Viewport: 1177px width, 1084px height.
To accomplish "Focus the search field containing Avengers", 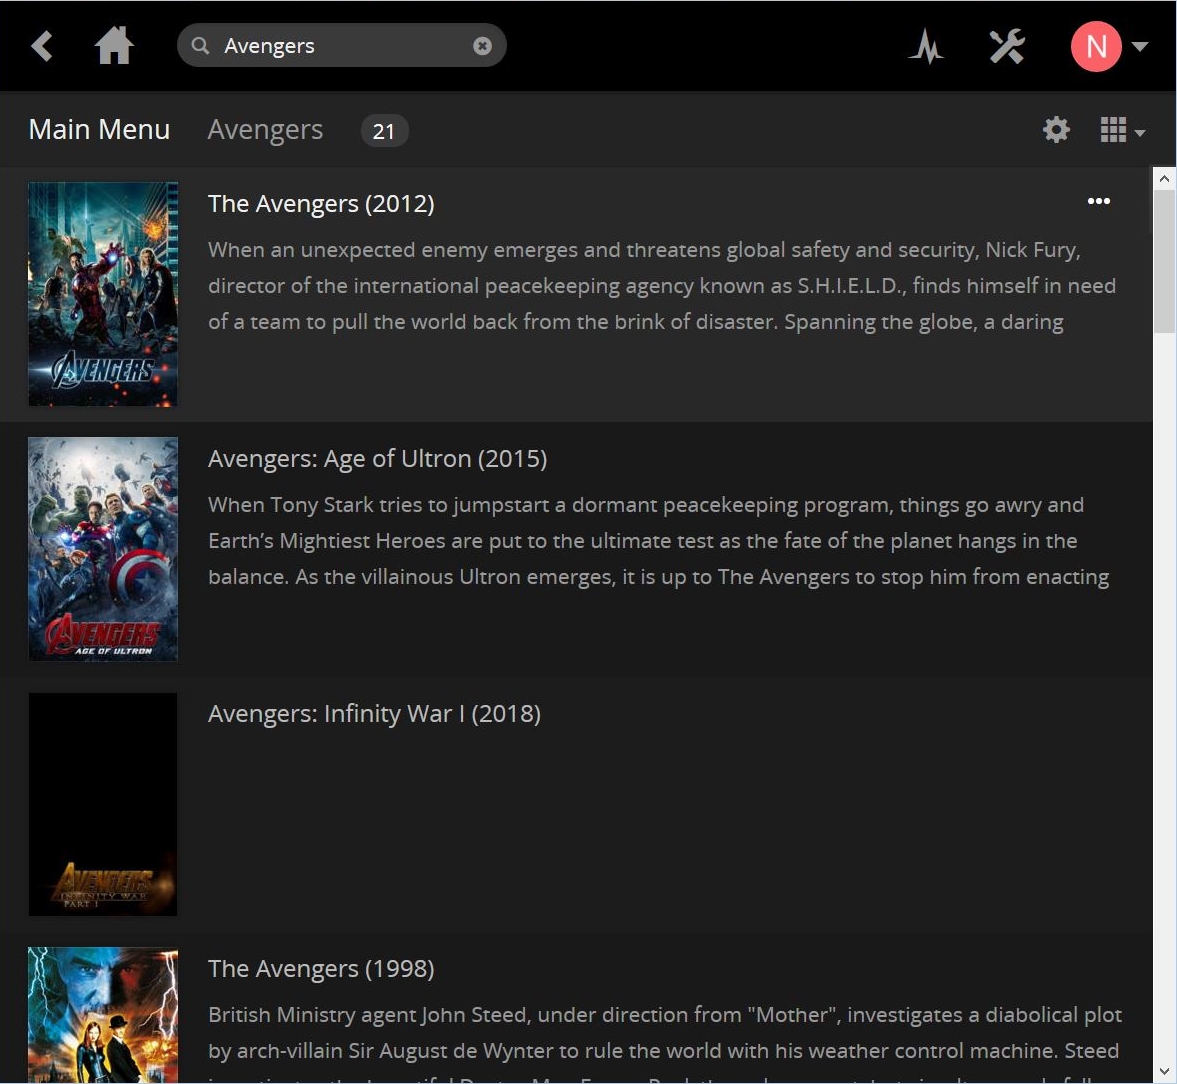I will click(x=342, y=46).
